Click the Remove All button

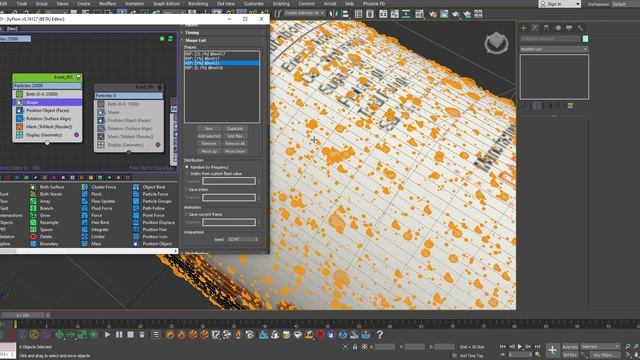pyautogui.click(x=235, y=144)
